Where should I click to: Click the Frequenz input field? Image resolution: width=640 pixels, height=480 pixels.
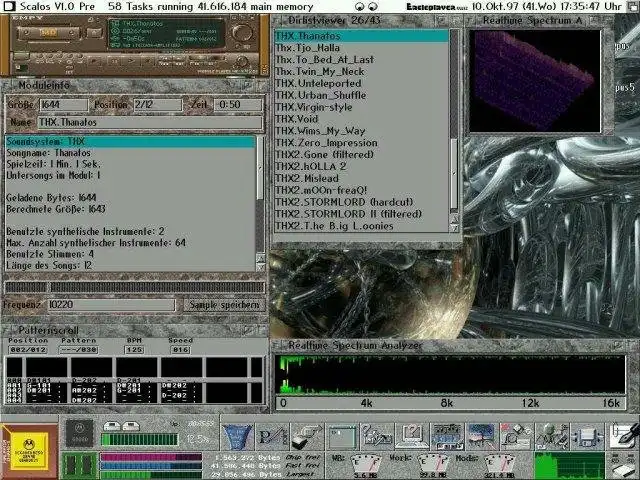pyautogui.click(x=110, y=304)
